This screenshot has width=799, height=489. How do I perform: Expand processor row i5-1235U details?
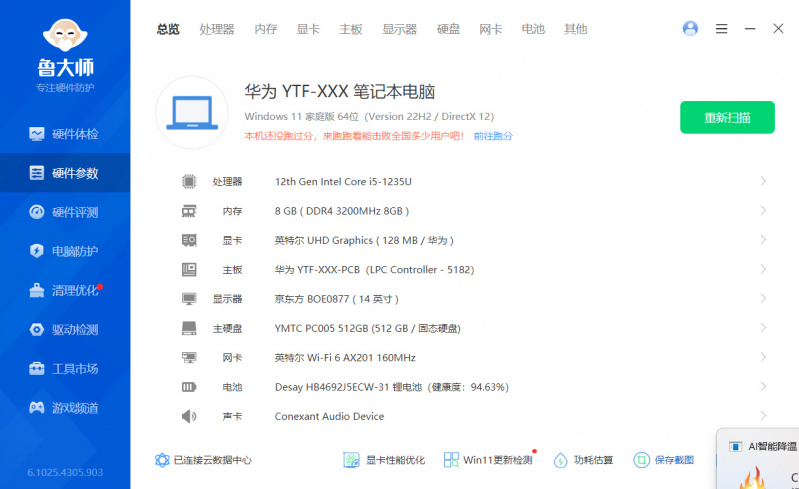pyautogui.click(x=763, y=181)
